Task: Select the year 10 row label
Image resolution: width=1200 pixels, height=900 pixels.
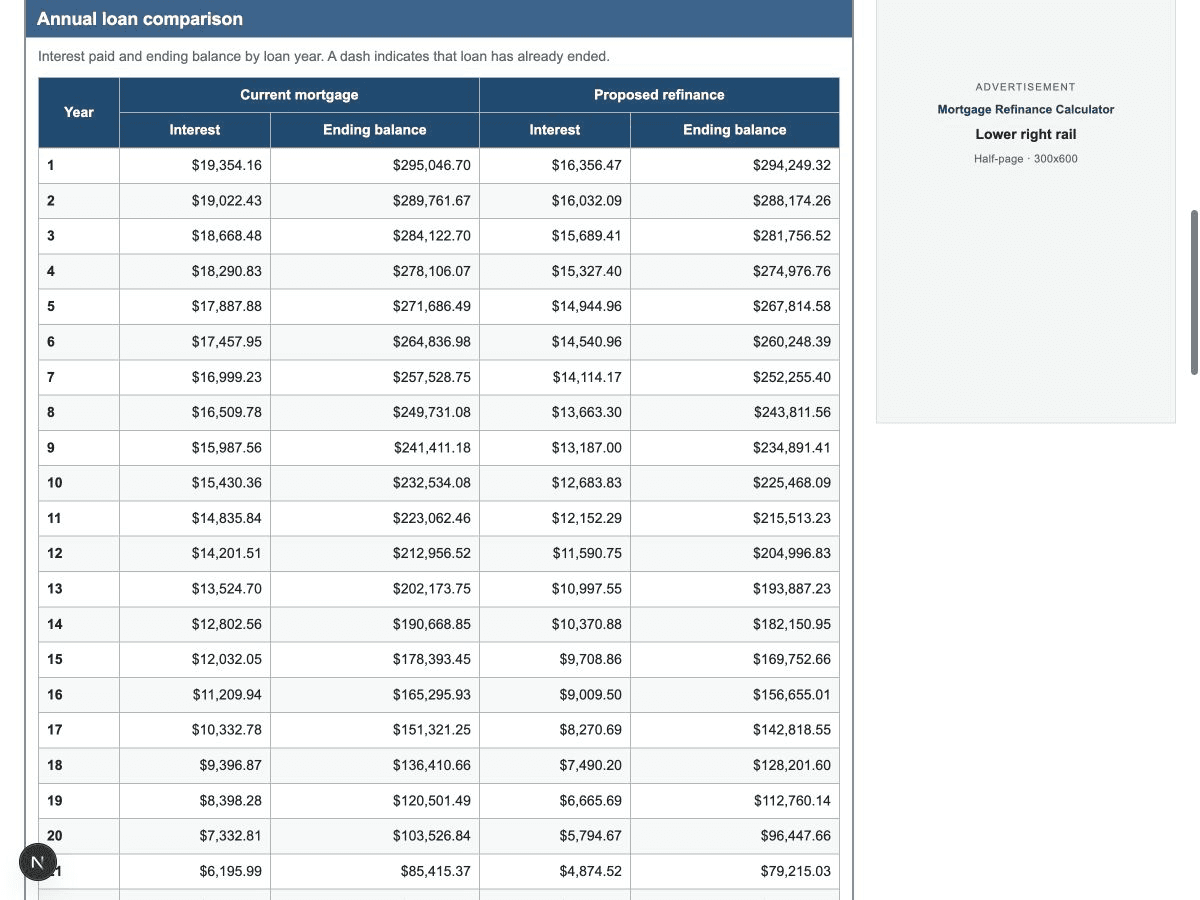Action: 79,483
